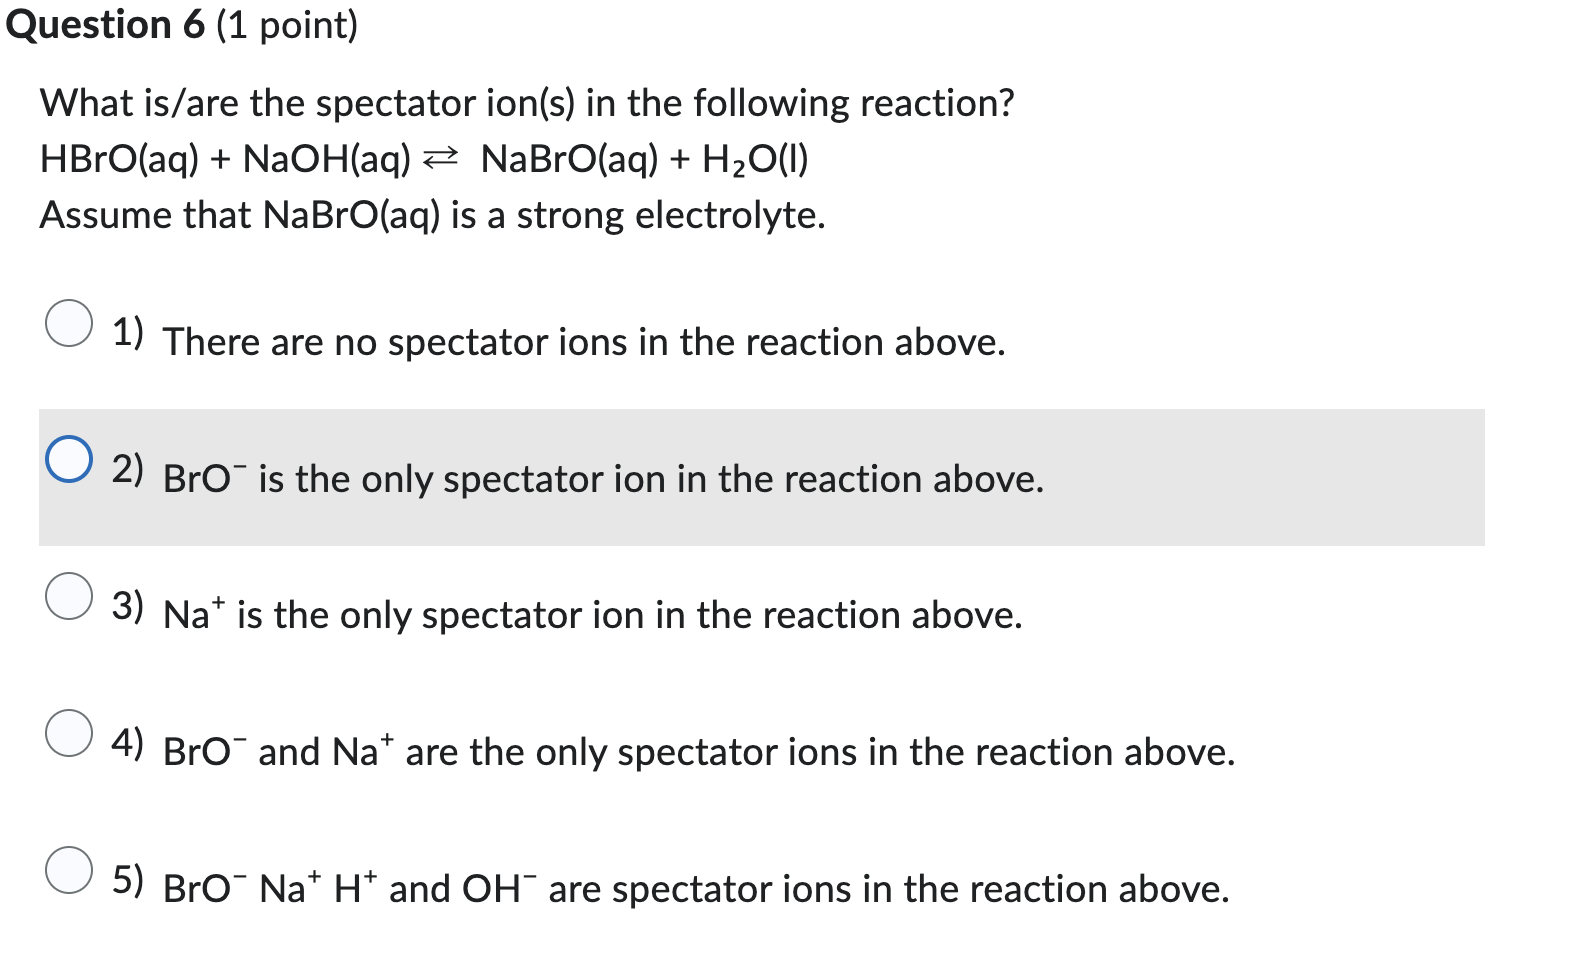Click the question prompt text
1580x978 pixels.
(525, 102)
